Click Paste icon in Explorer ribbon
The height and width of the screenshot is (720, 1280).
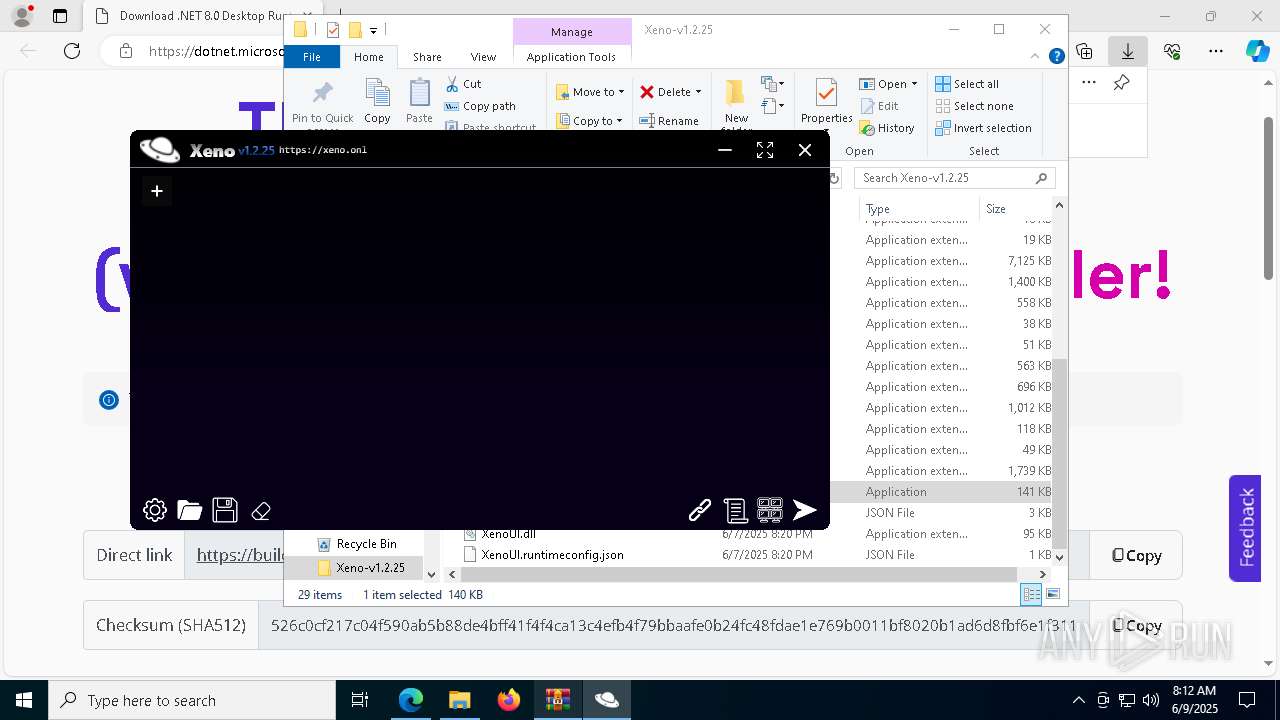tap(419, 101)
